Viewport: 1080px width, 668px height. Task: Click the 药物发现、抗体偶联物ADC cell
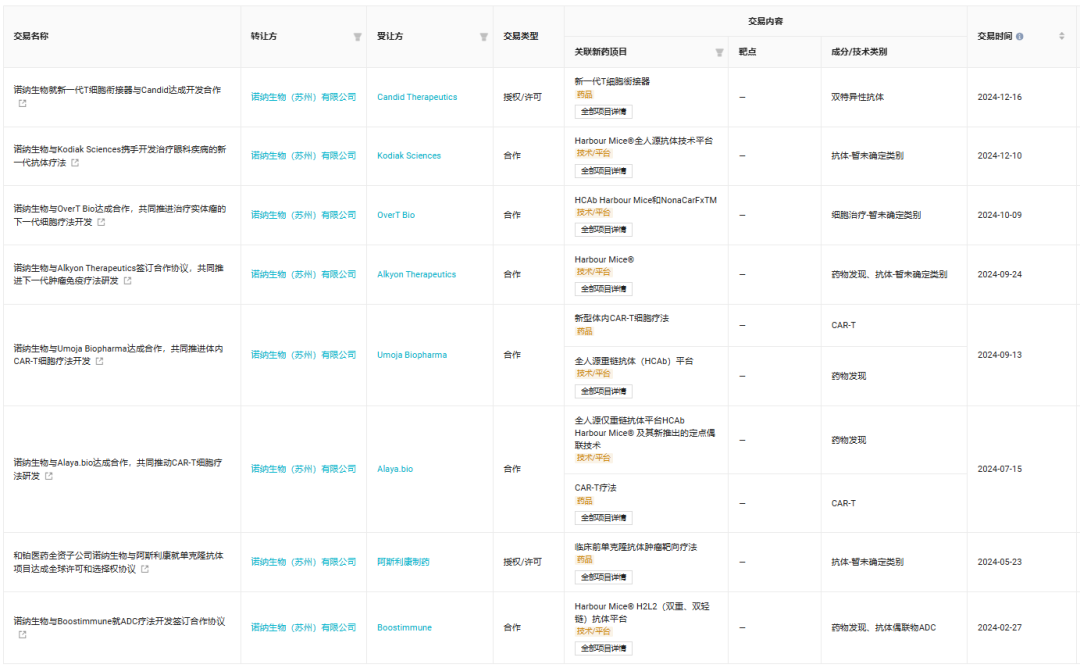(883, 627)
